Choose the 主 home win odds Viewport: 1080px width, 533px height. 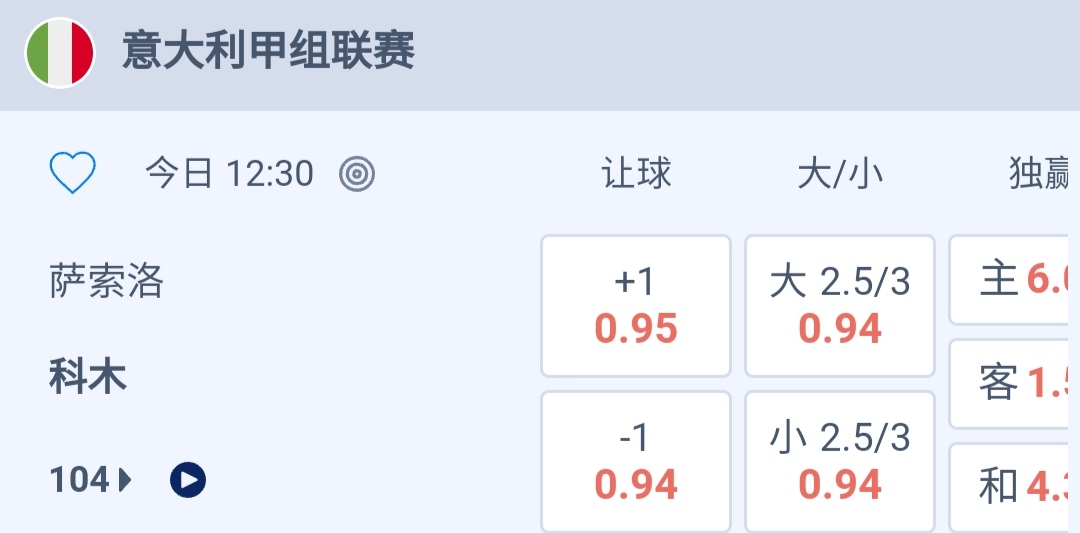(1015, 280)
